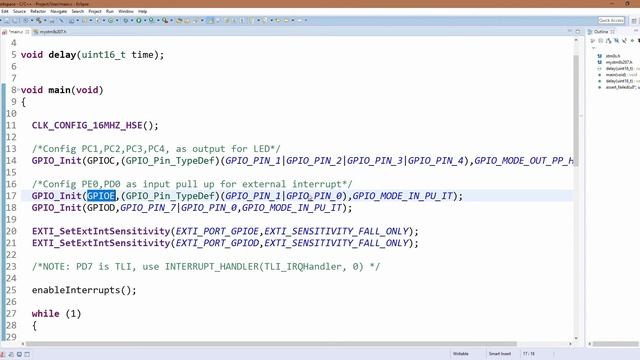Open the Window menu
This screenshot has height=360, width=640.
tap(126, 11)
